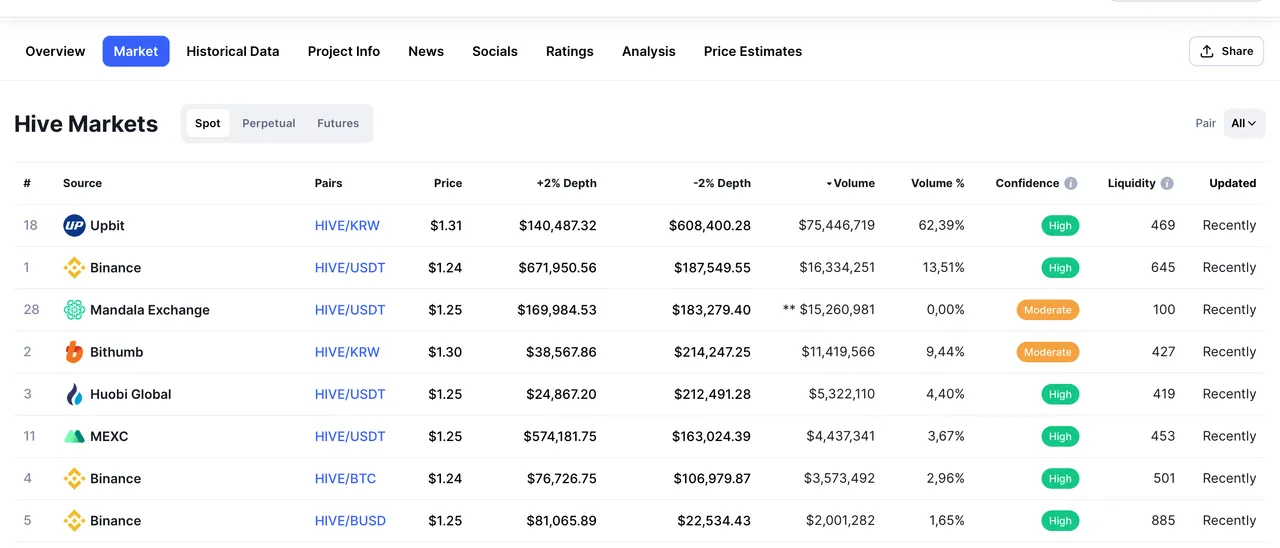
Task: Click High confidence badge in Upbit row
Action: (1060, 226)
